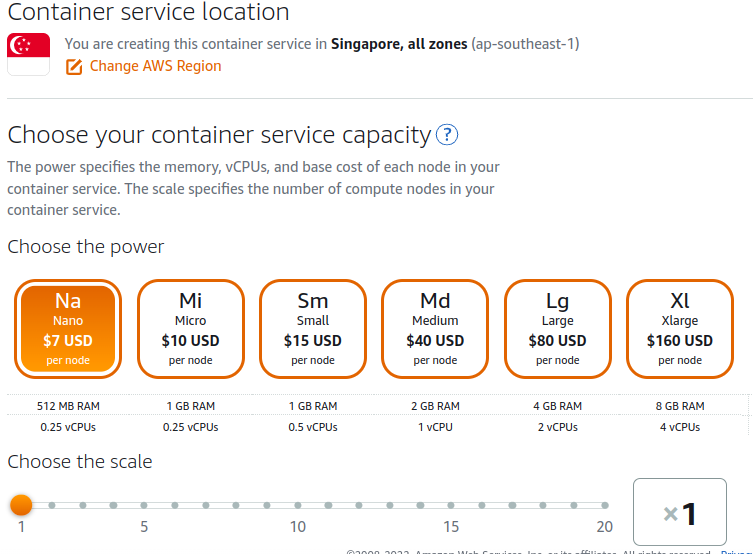Click 'Singapore, all zones' bold text
753x554 pixels.
click(x=399, y=44)
